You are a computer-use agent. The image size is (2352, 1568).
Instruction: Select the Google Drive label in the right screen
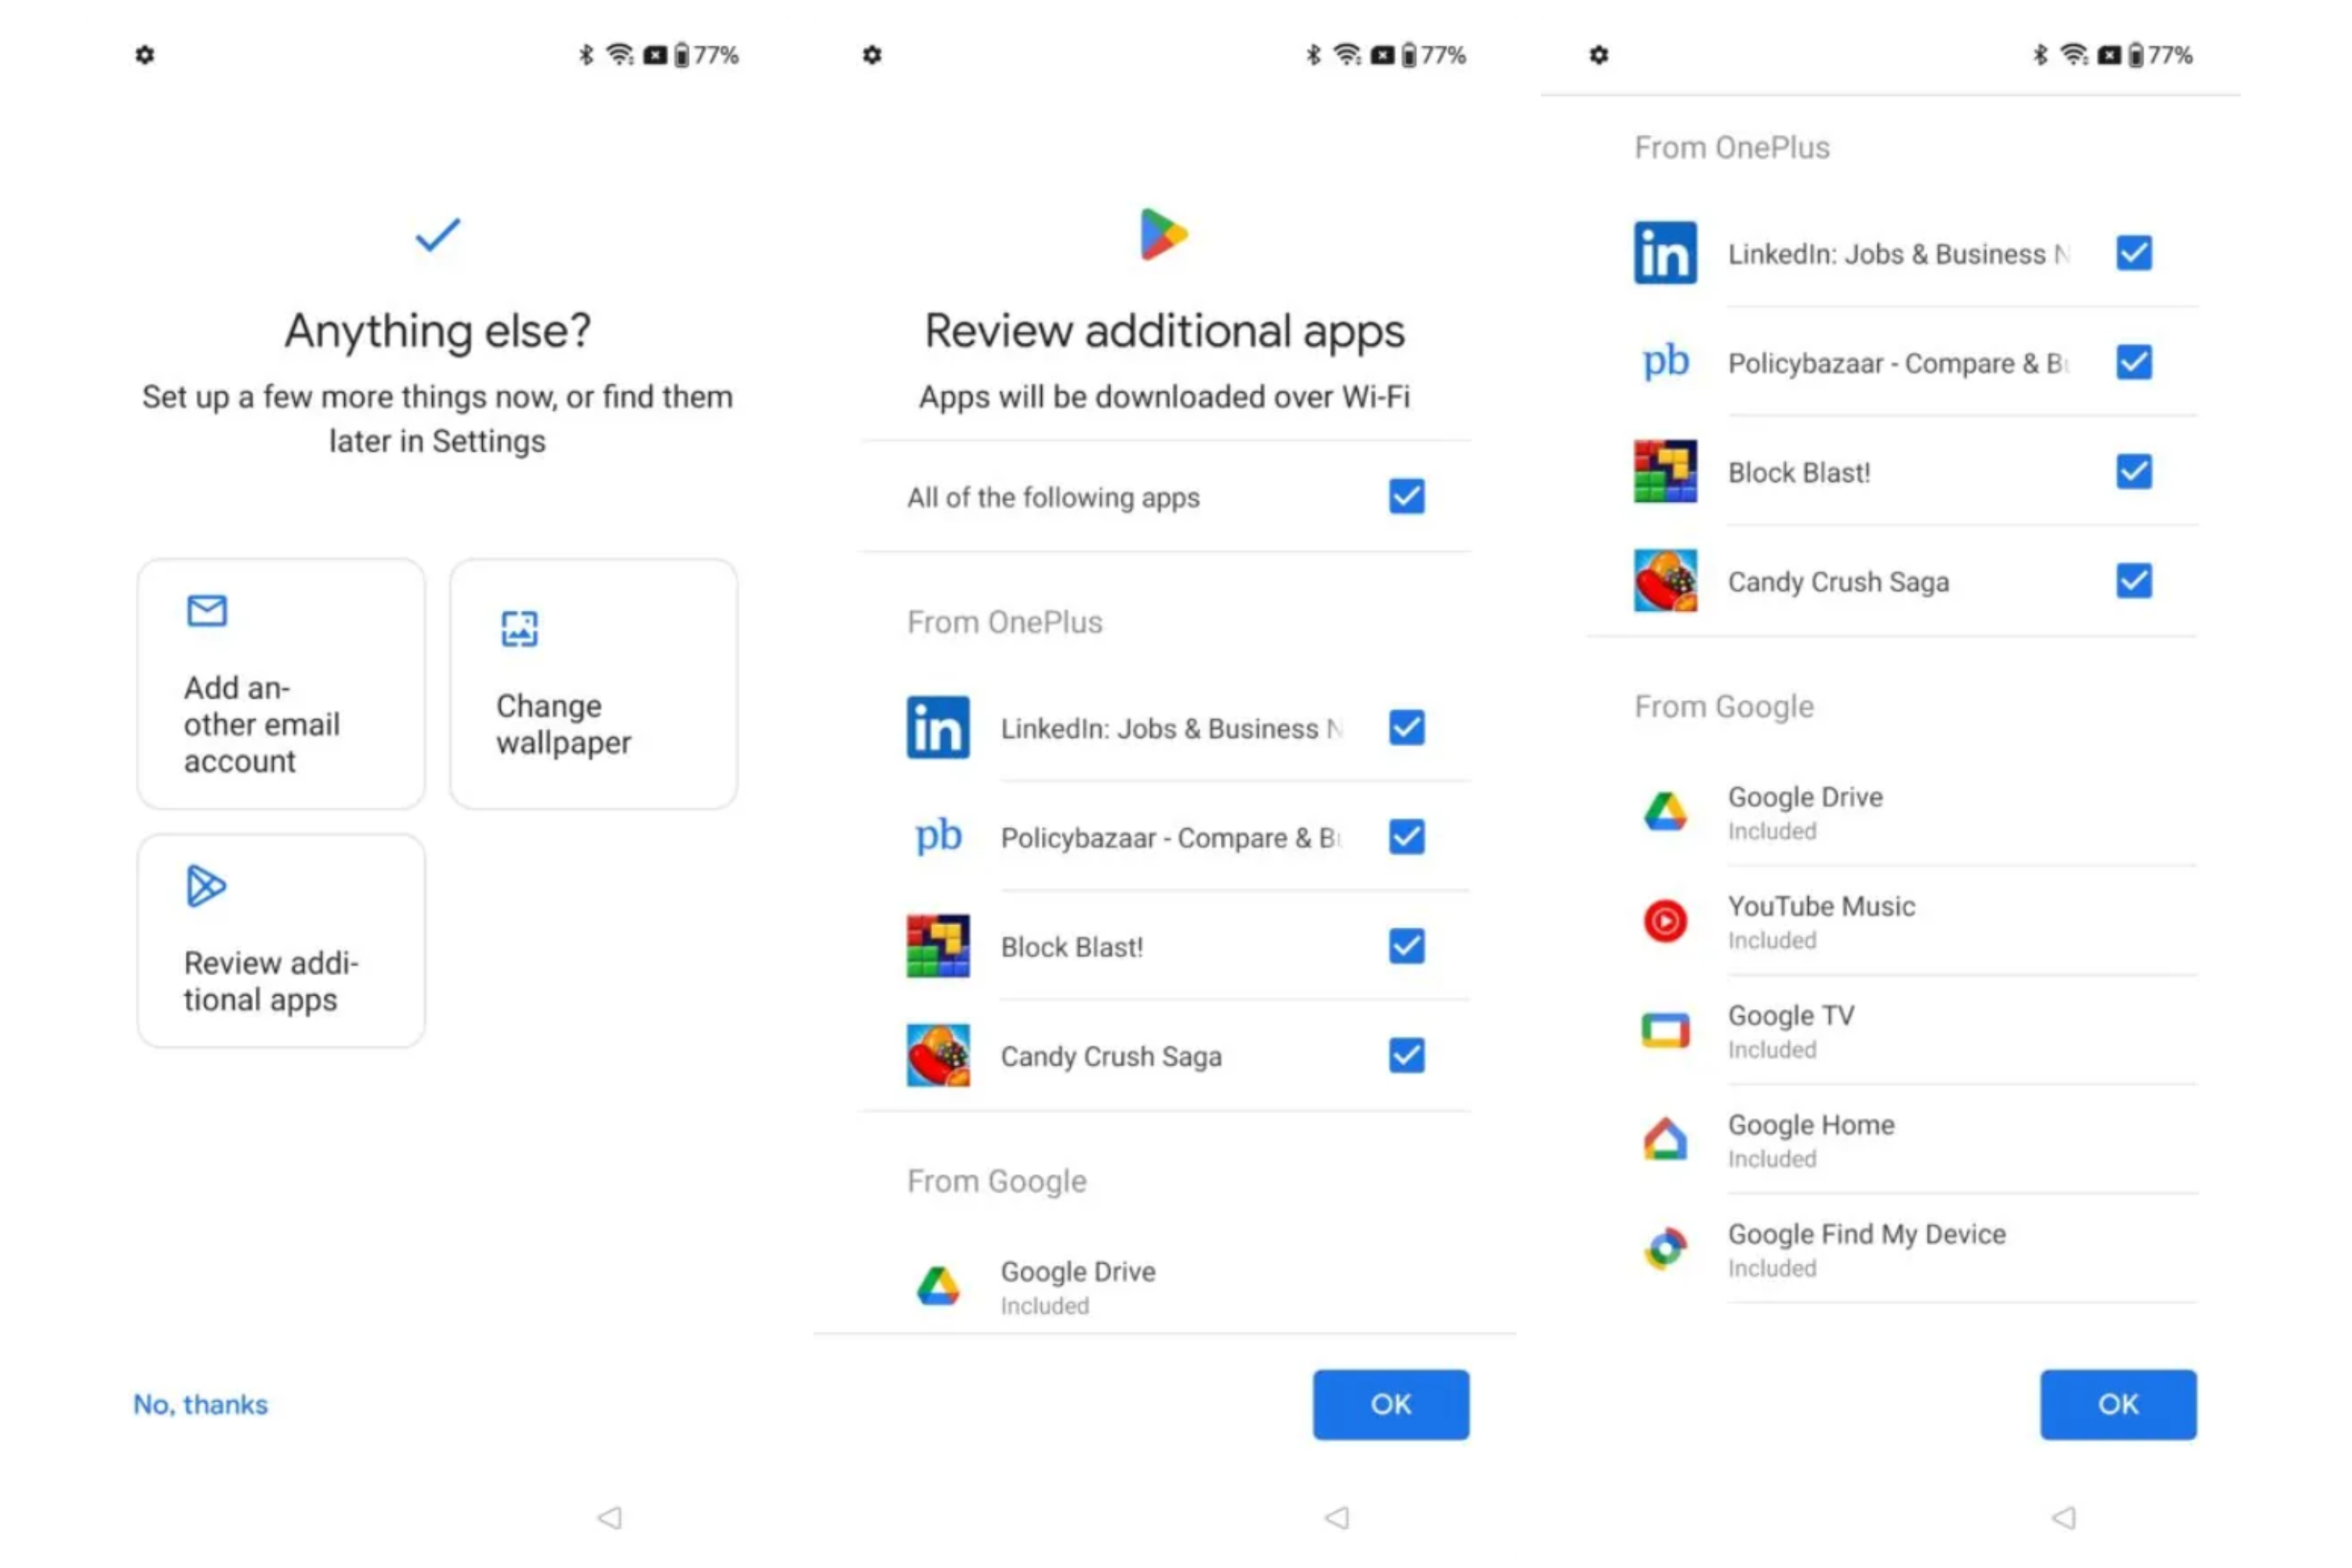(1805, 797)
